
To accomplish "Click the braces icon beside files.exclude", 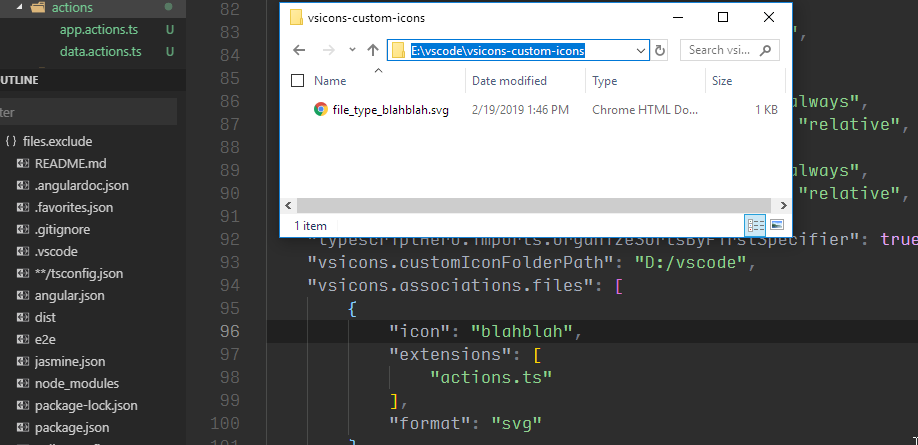I will (x=11, y=142).
